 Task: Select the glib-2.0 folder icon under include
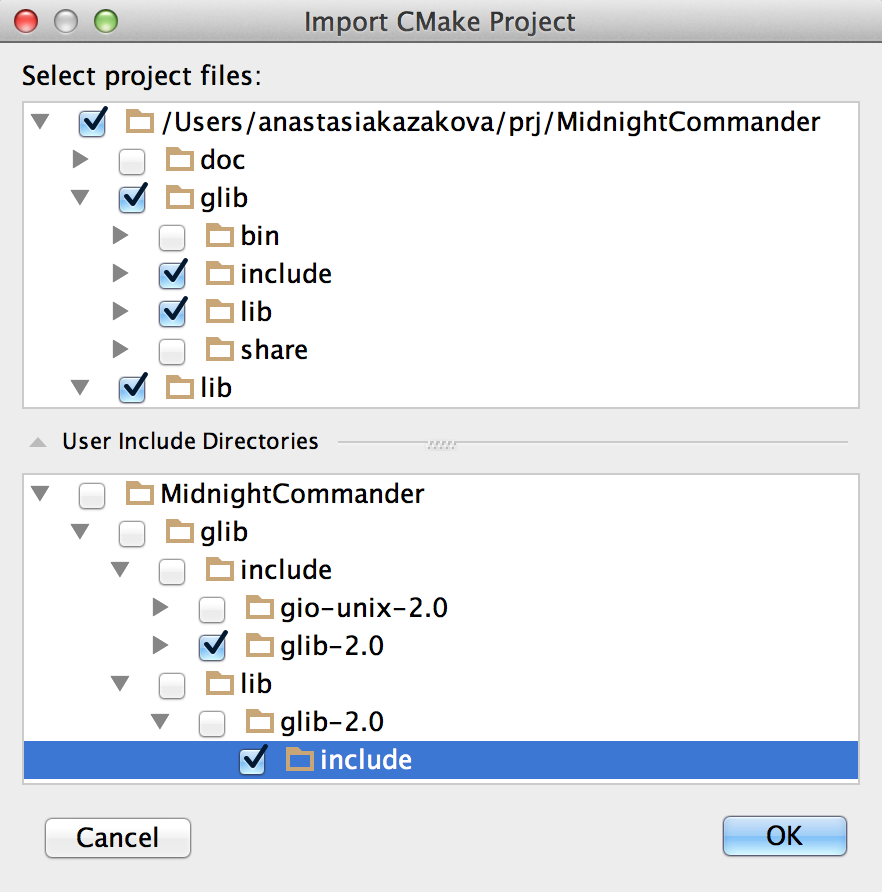point(259,646)
